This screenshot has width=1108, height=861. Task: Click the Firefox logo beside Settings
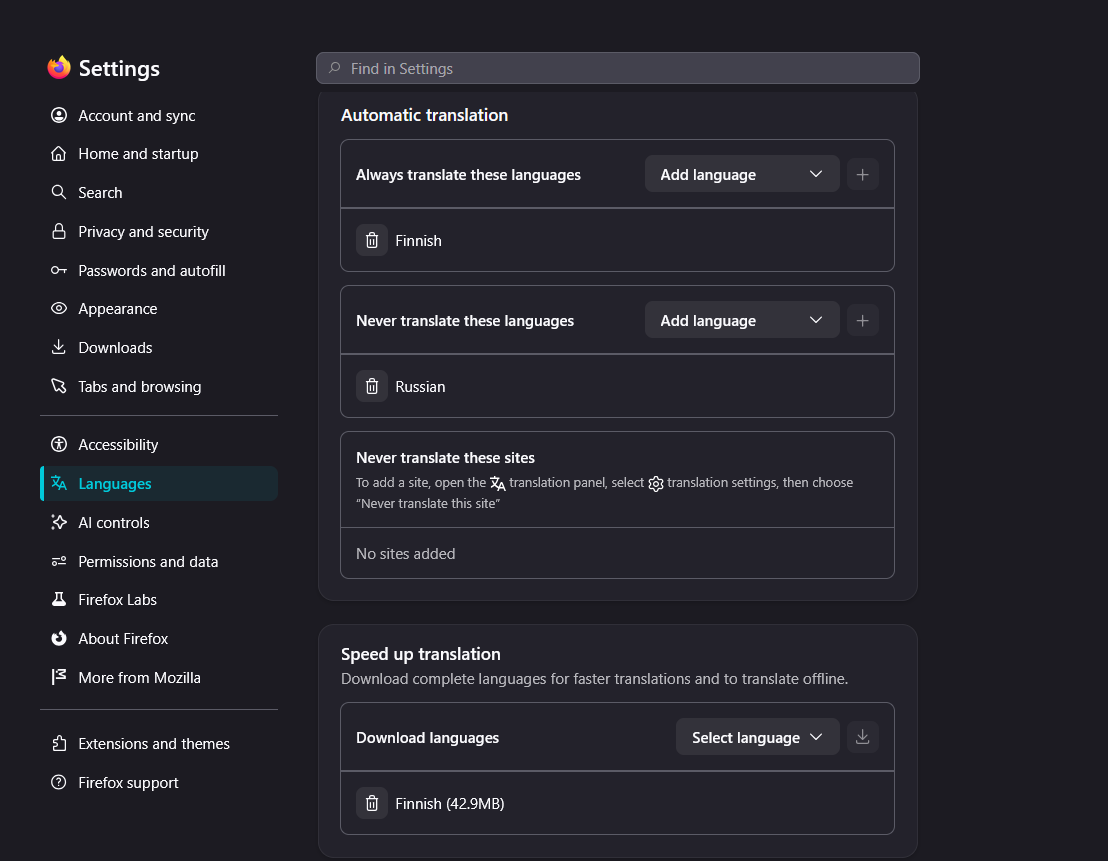coord(59,68)
